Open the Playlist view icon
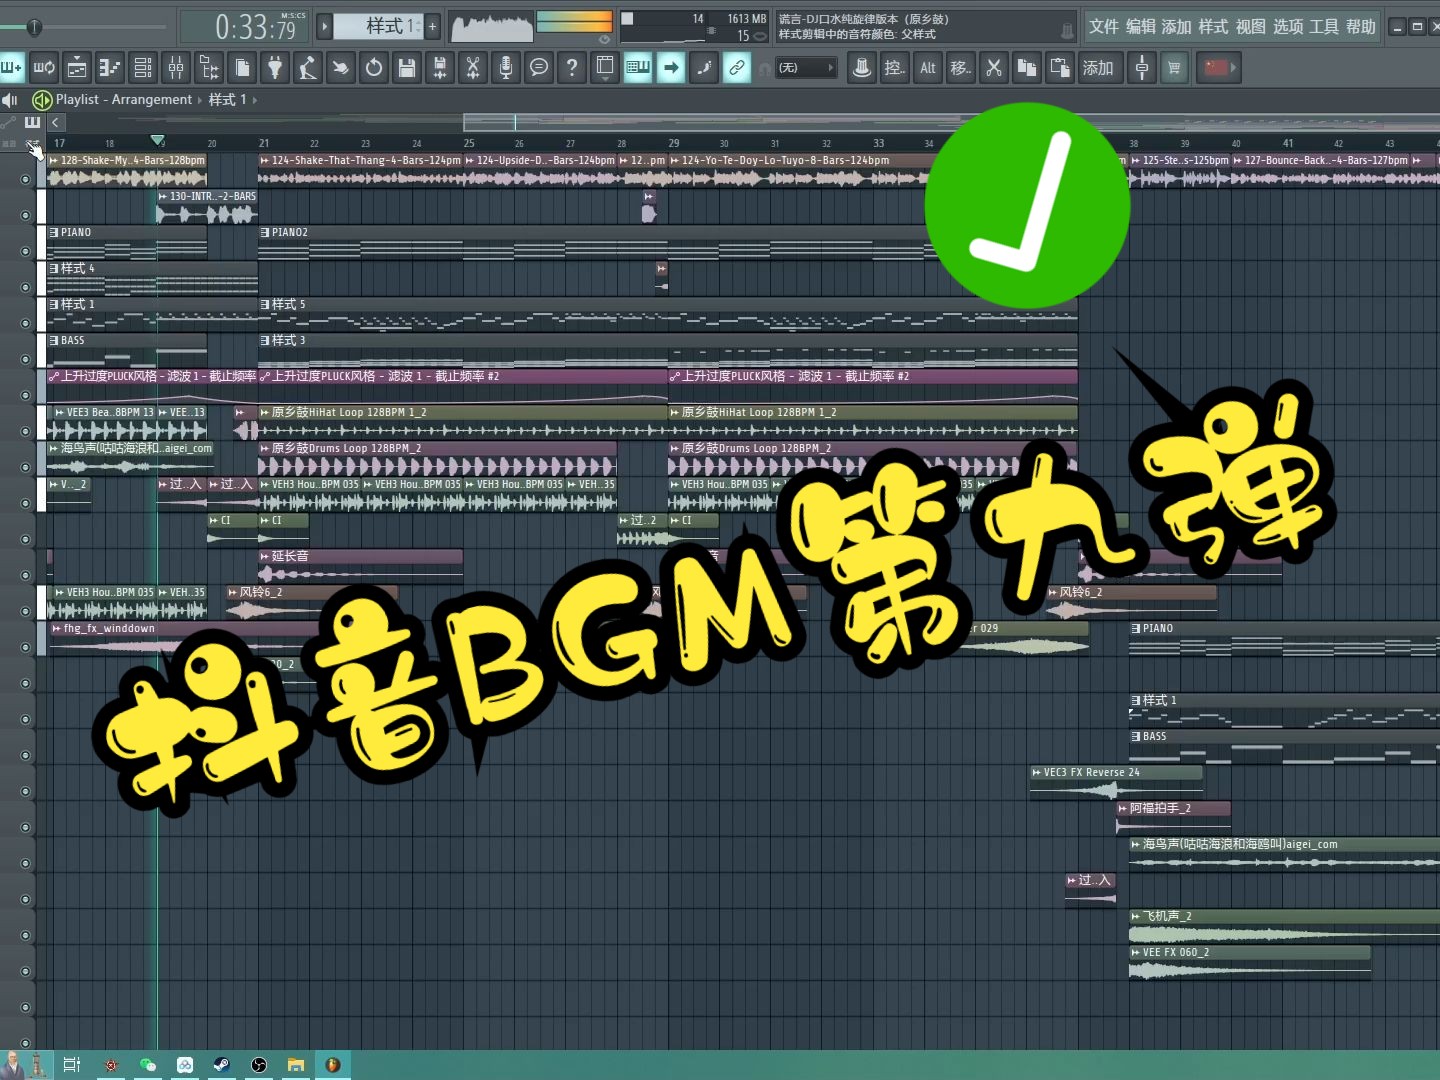Viewport: 1440px width, 1080px height. (77, 67)
